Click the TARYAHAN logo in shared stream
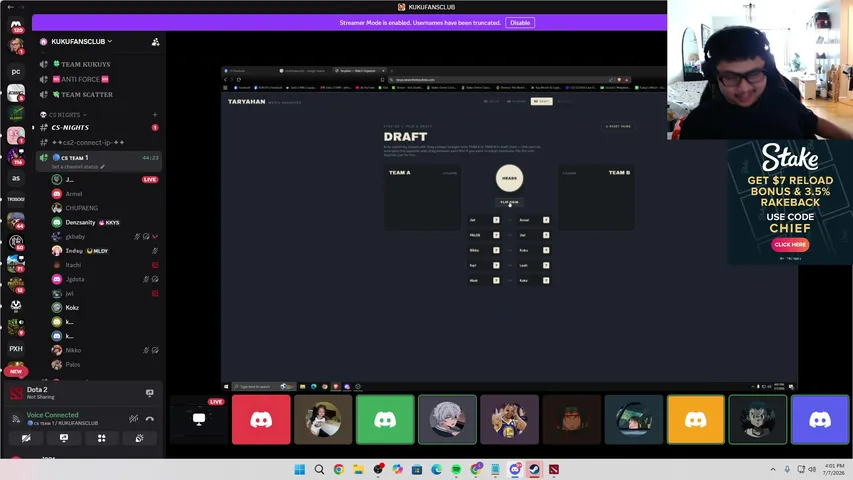 (x=246, y=102)
